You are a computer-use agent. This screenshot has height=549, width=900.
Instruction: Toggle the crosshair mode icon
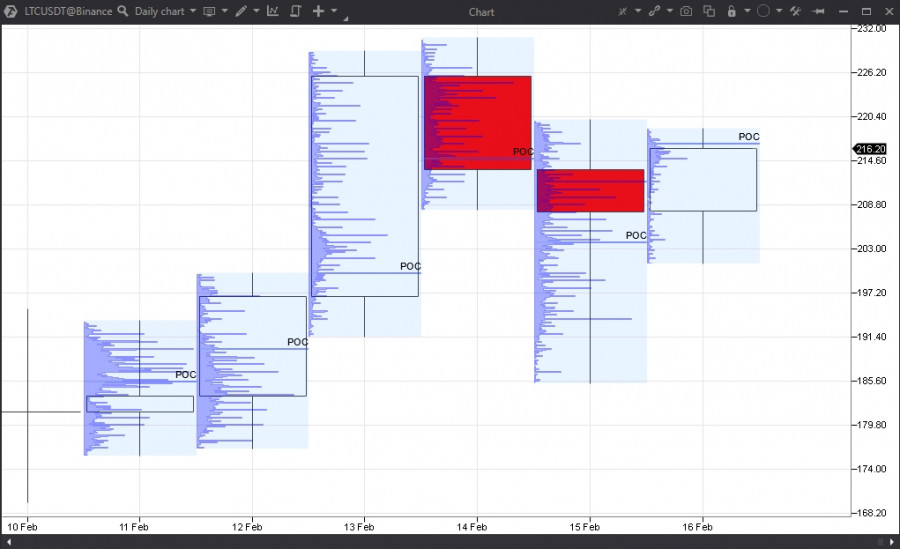pyautogui.click(x=623, y=11)
